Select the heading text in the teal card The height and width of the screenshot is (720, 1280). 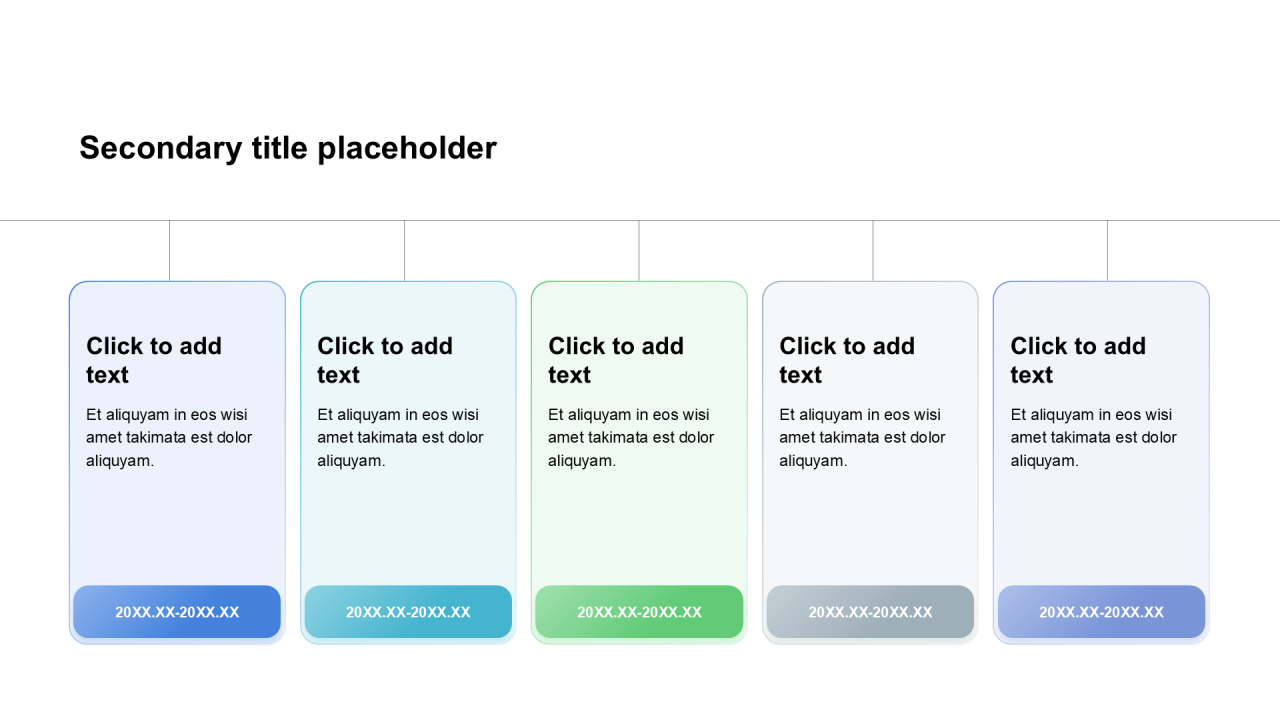coord(385,360)
